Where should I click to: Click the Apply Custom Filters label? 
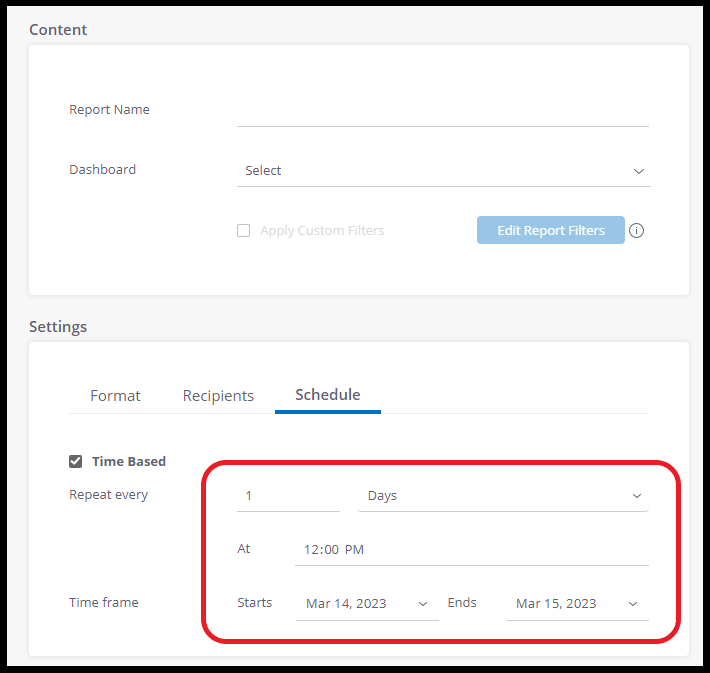322,231
